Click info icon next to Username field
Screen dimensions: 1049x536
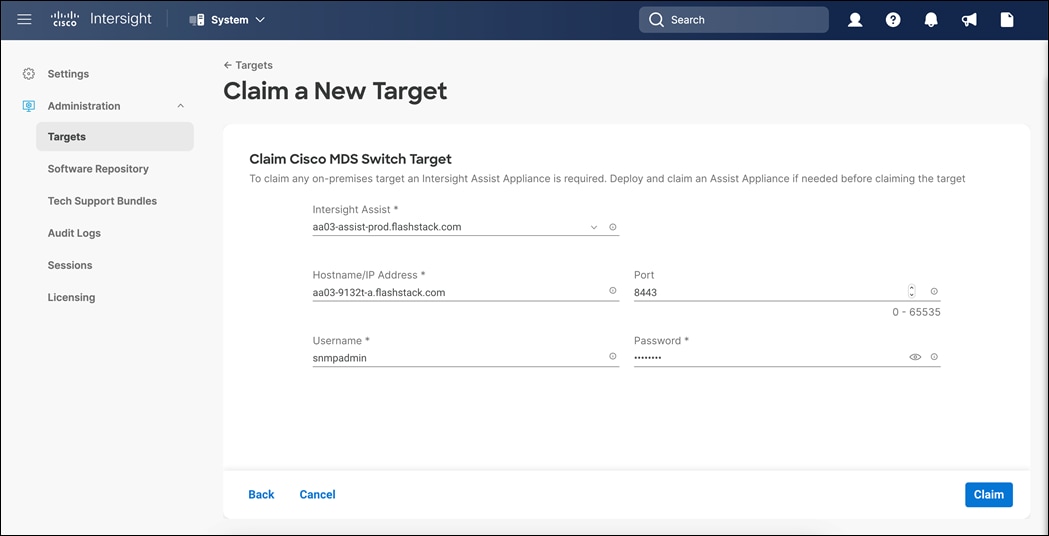[613, 357]
